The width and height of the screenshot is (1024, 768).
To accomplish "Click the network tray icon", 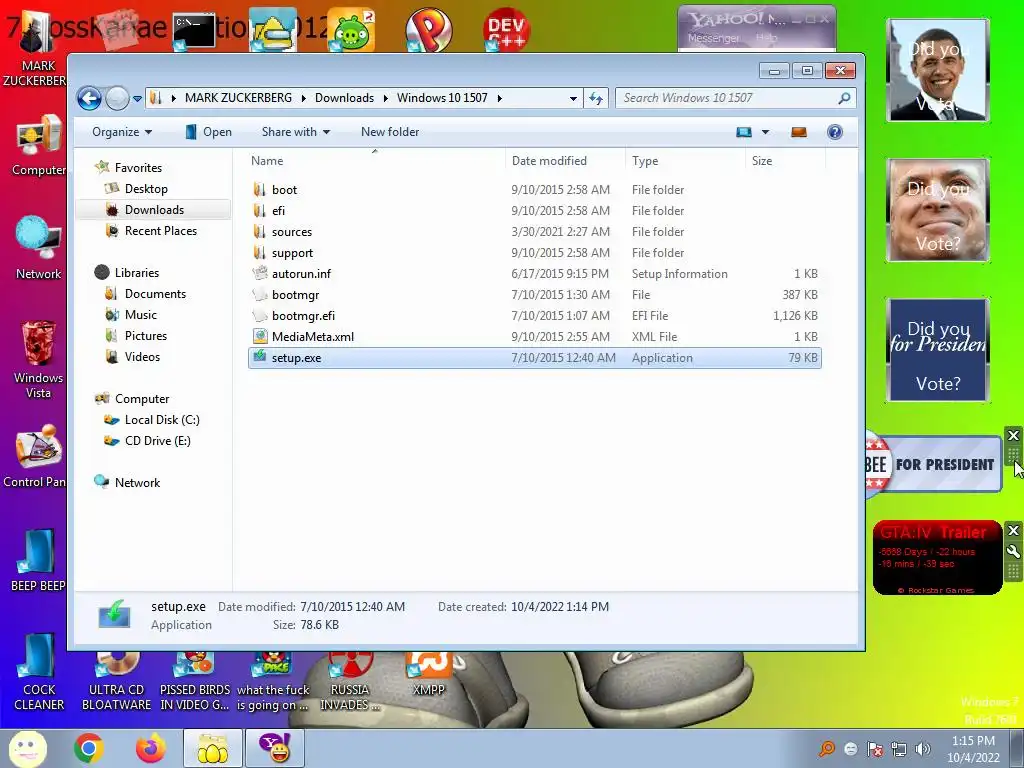I will coord(899,749).
